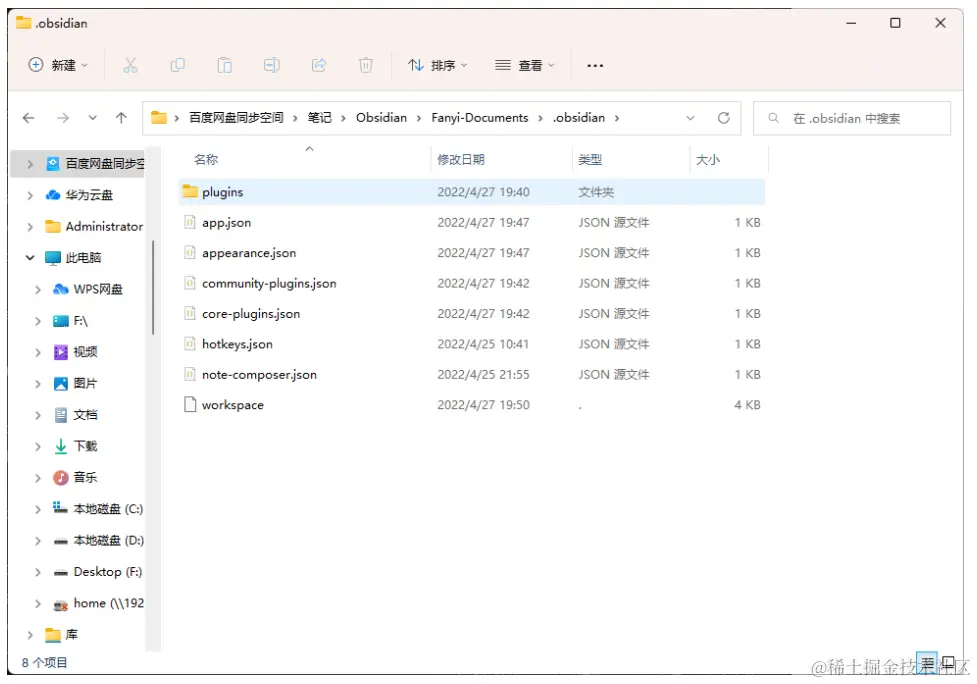Expand the 百度网盘同步空间 tree node
This screenshot has width=977, height=684.
29,164
